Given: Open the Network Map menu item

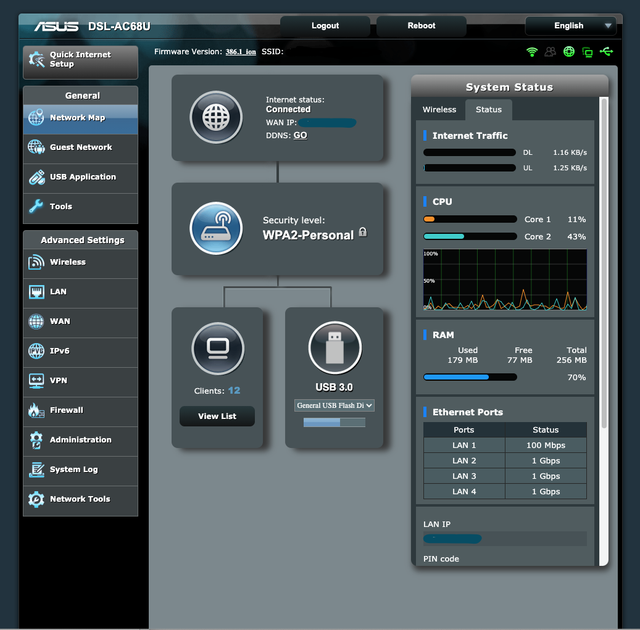Looking at the screenshot, I should click(80, 119).
